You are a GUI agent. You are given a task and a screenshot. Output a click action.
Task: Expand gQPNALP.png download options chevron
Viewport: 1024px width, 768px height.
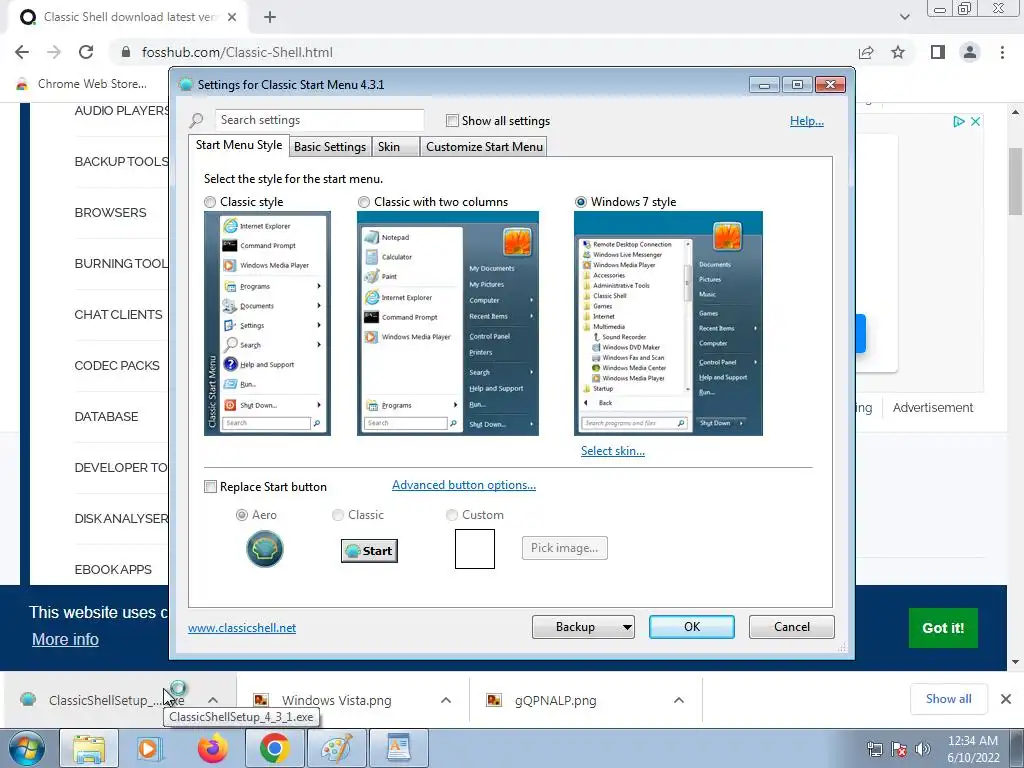coord(679,700)
